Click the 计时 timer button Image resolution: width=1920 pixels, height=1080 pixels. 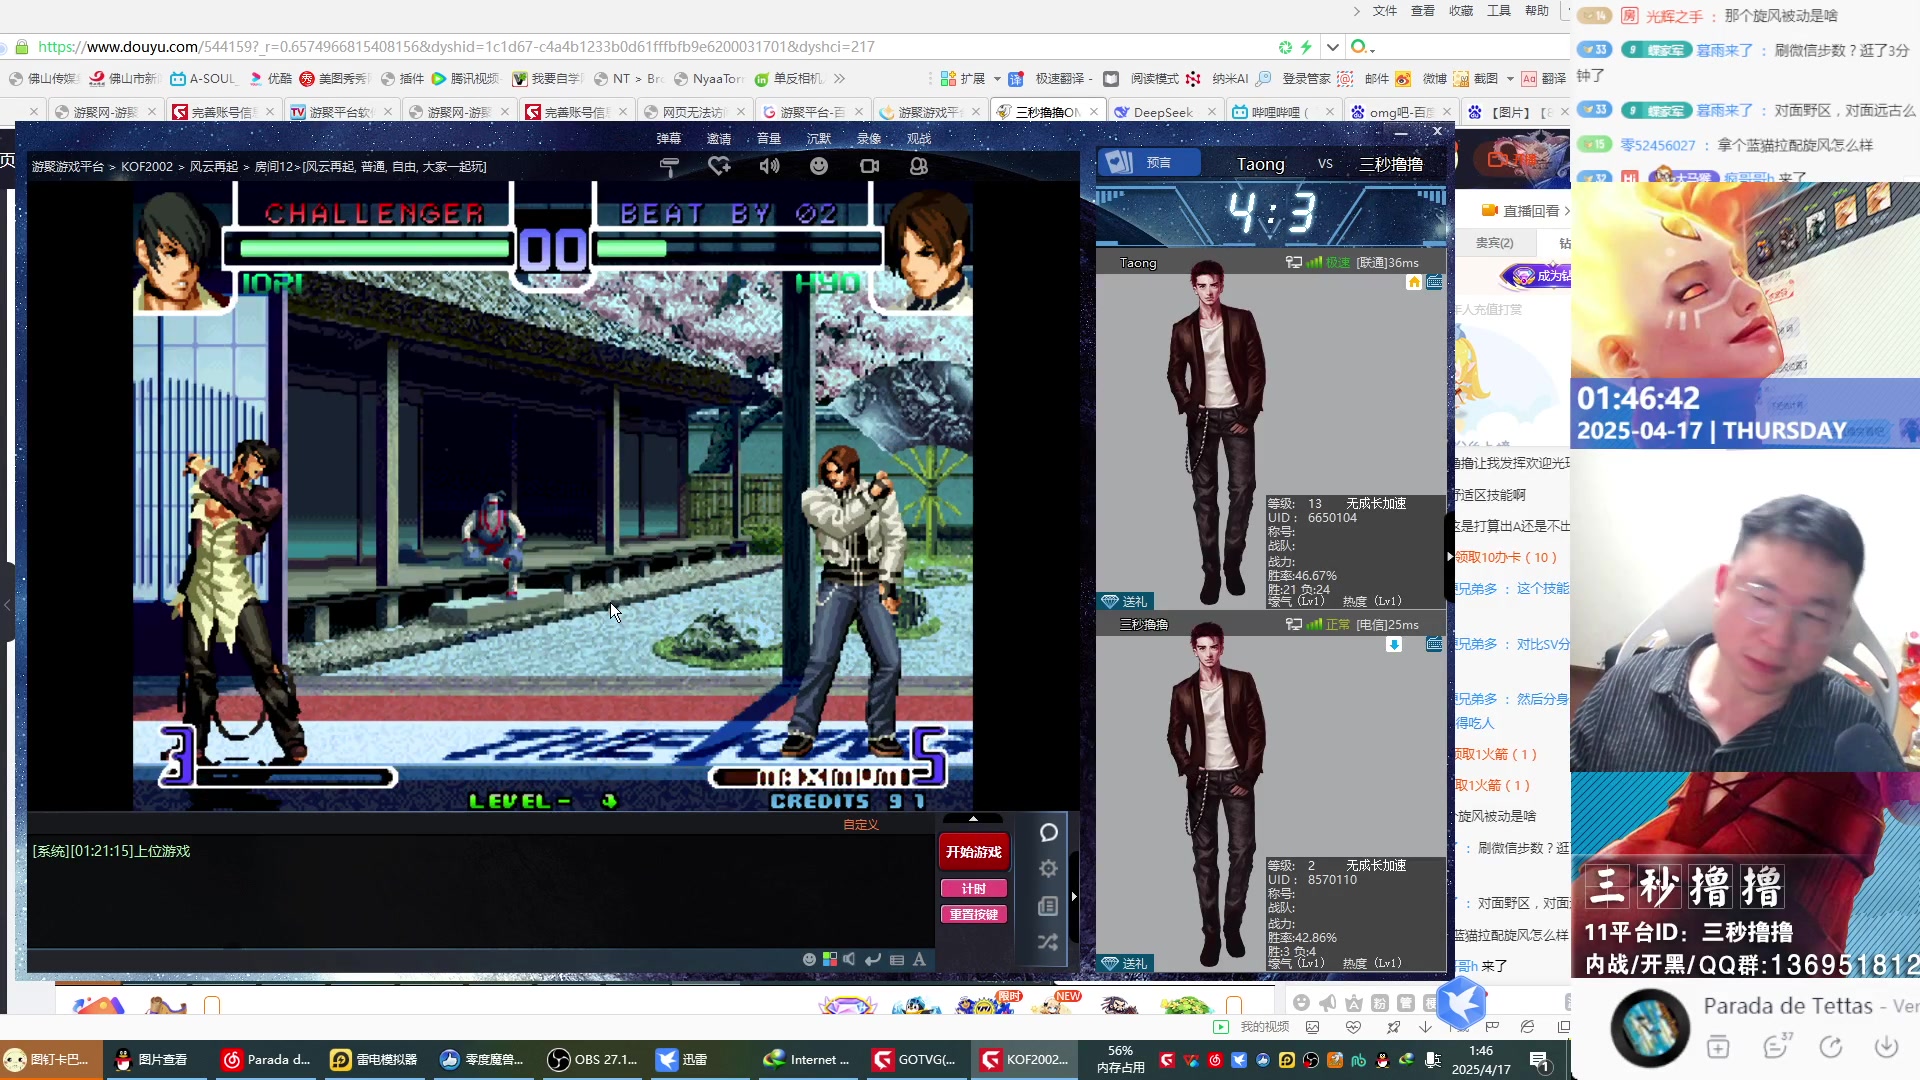973,888
